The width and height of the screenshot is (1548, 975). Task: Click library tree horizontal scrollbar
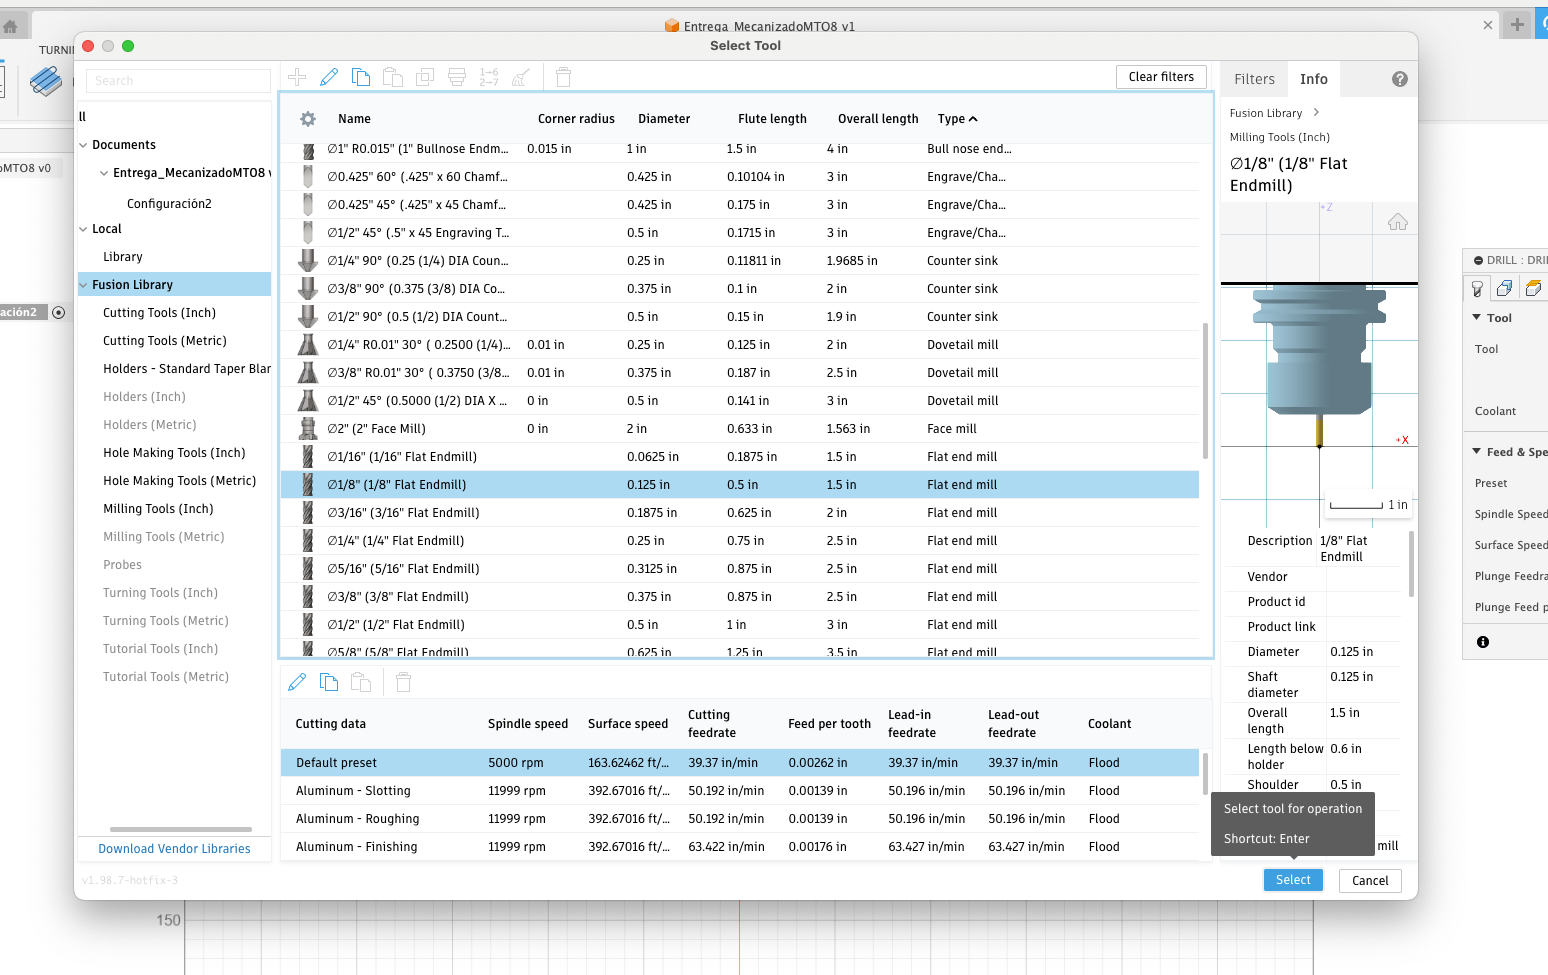(181, 829)
